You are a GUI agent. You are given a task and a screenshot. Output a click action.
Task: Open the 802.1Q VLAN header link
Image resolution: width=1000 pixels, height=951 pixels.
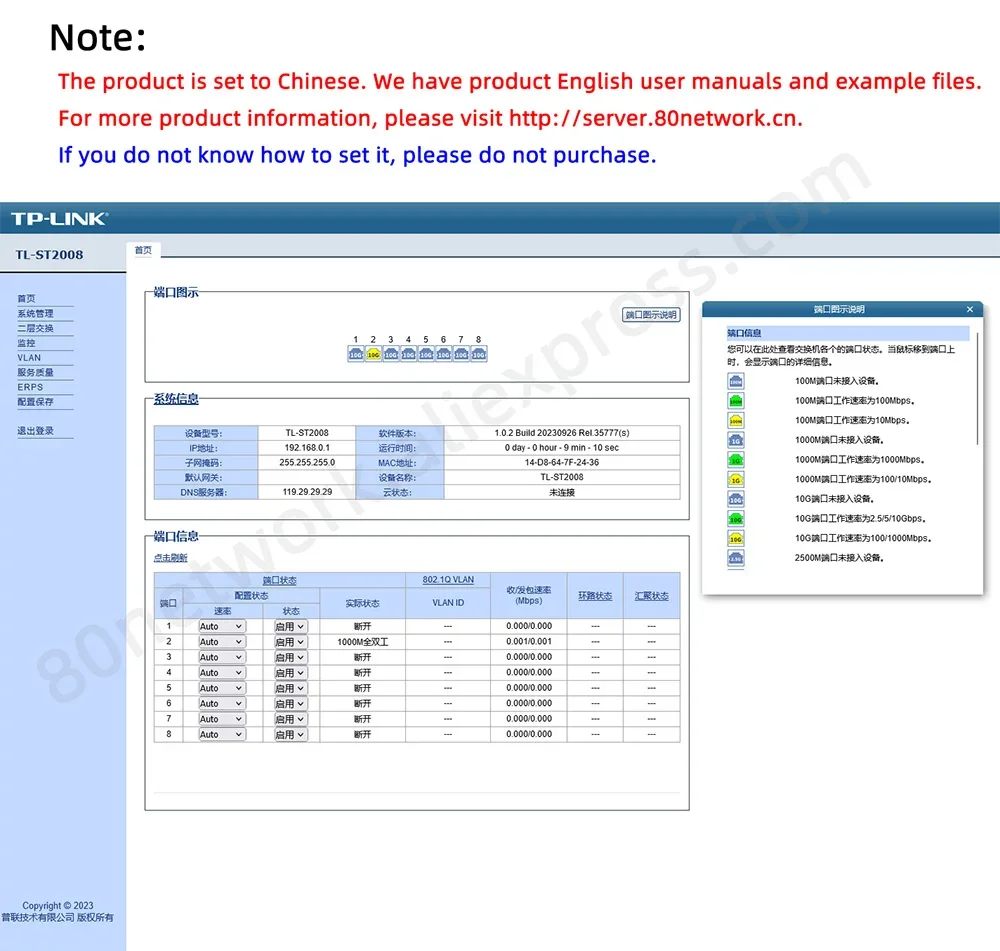click(448, 580)
